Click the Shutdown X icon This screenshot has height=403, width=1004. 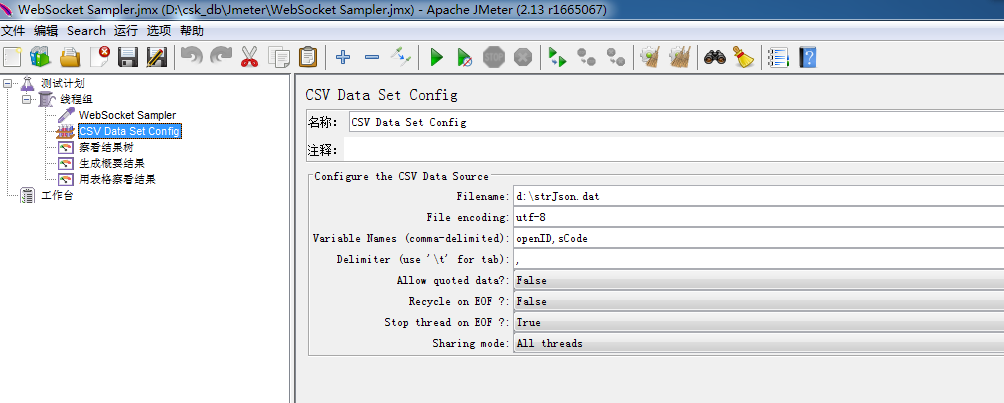[523, 57]
